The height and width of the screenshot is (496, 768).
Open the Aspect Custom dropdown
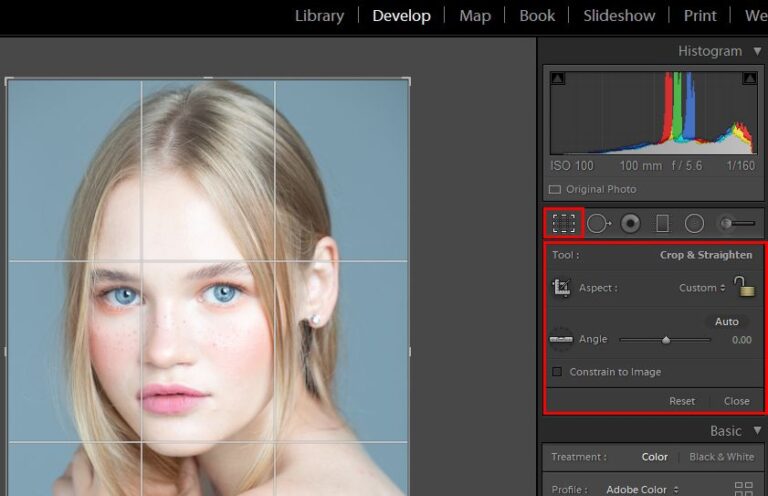[x=703, y=288]
